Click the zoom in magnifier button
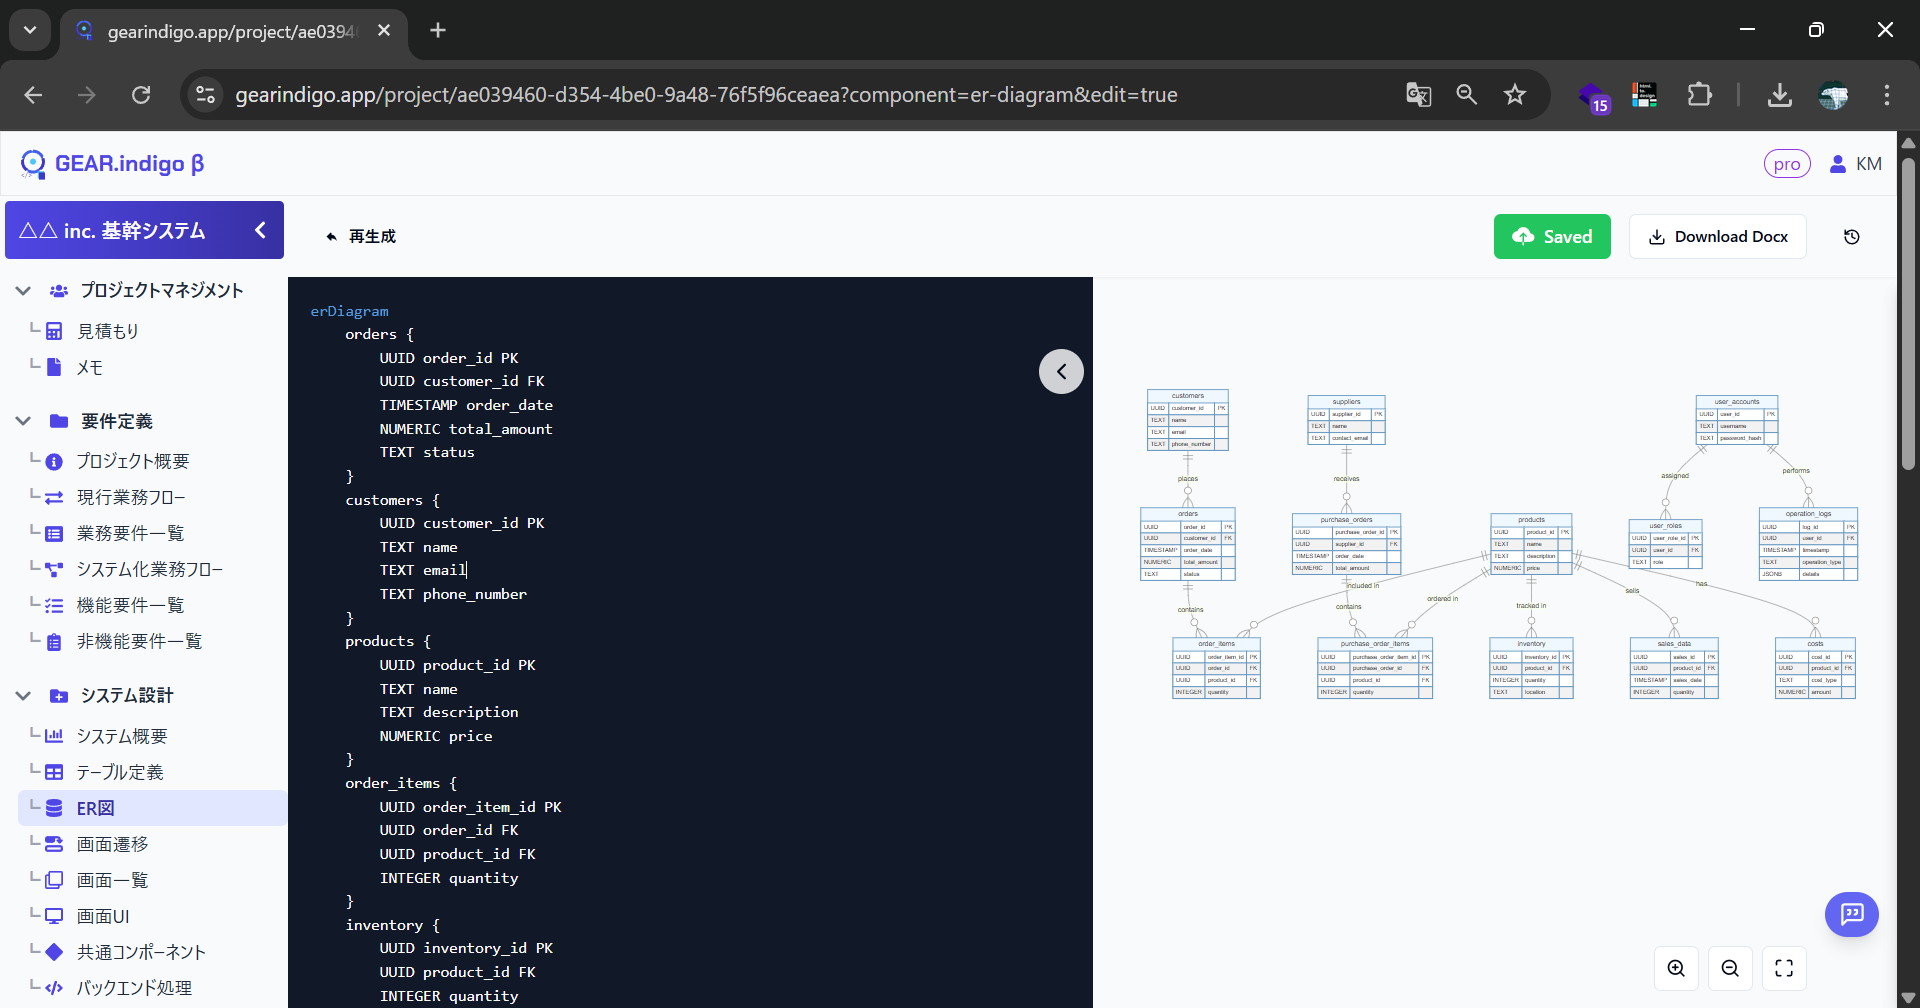 pos(1676,968)
